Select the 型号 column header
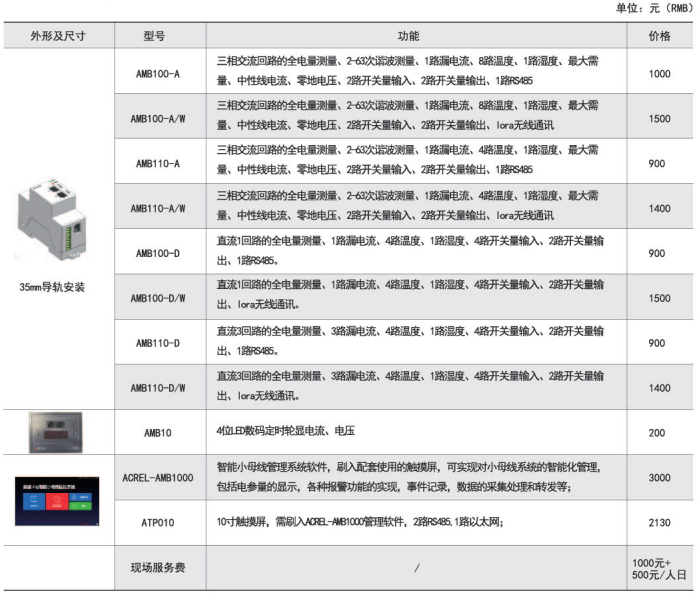 [157, 35]
